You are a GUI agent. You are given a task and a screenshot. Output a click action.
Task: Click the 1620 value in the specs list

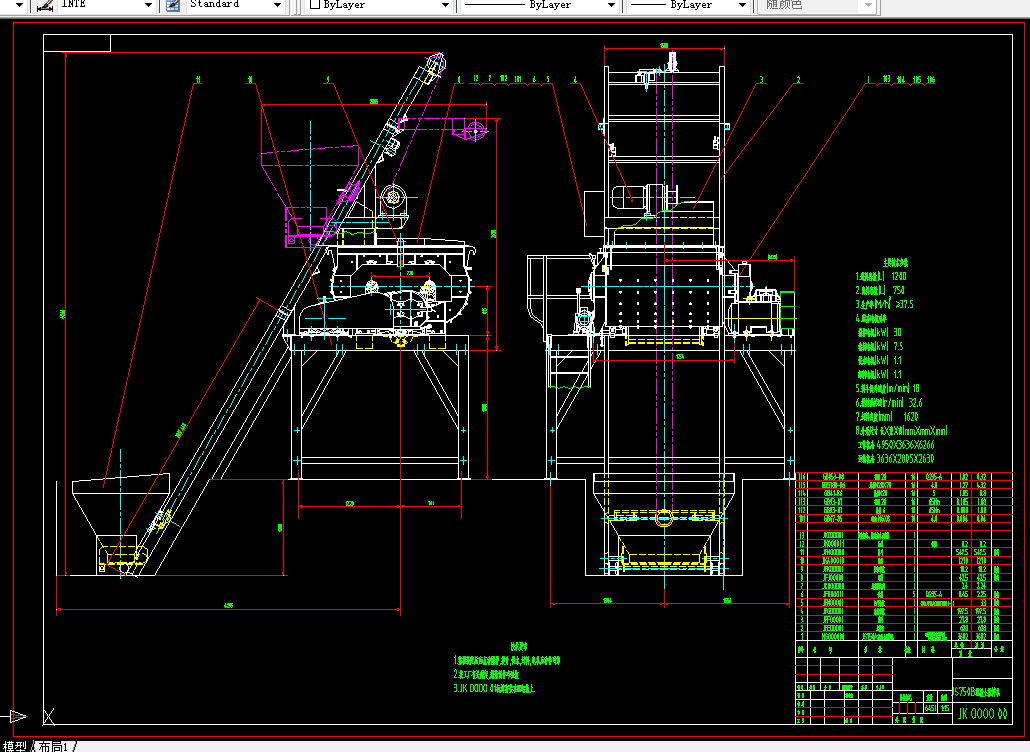pos(910,417)
